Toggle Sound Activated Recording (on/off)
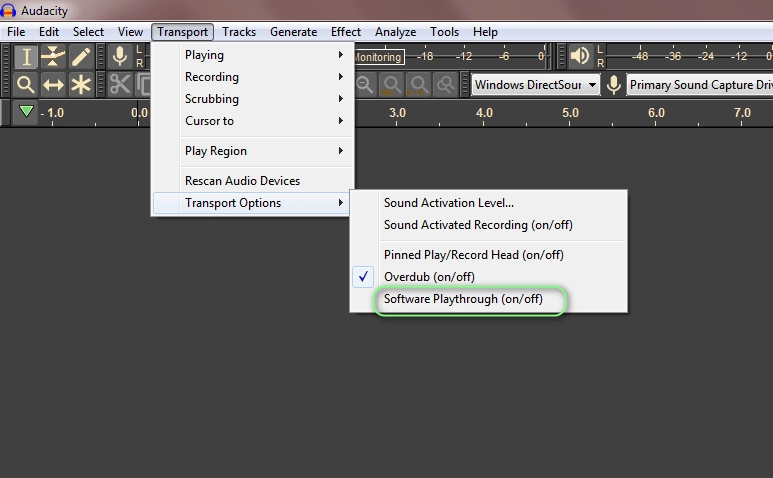Screen dimensions: 773x478 coord(478,225)
